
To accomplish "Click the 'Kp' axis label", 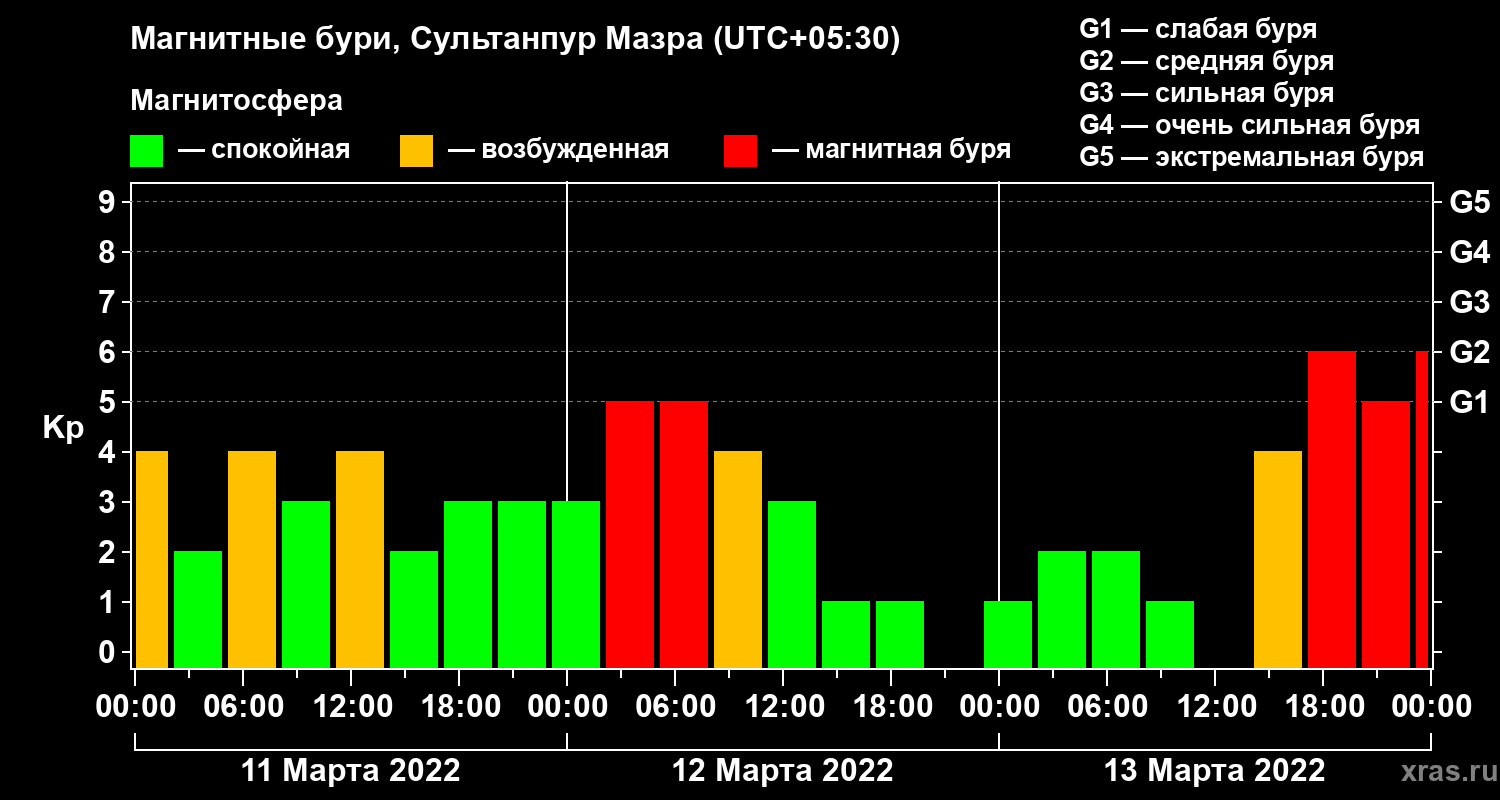I will click(63, 428).
